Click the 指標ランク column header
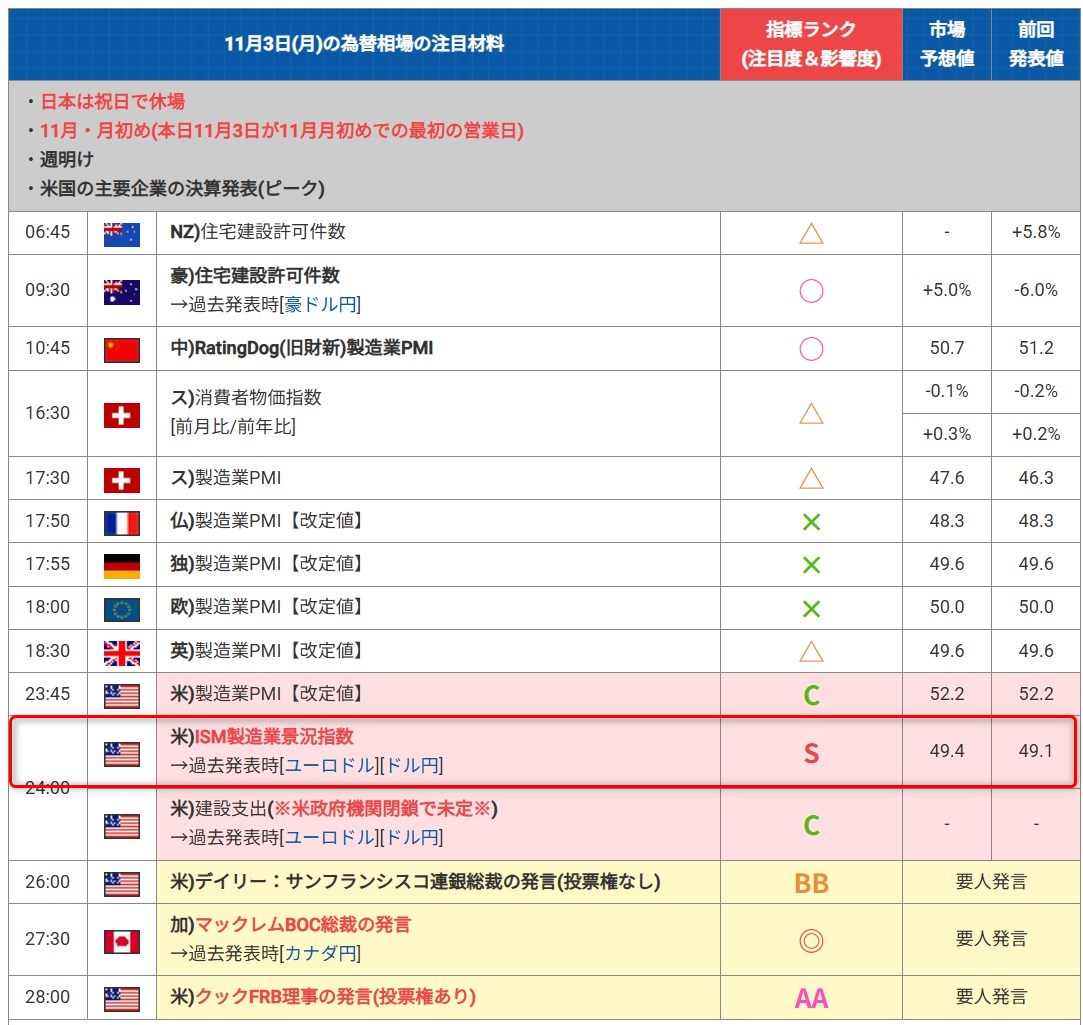1083x1025 pixels. pyautogui.click(x=811, y=45)
